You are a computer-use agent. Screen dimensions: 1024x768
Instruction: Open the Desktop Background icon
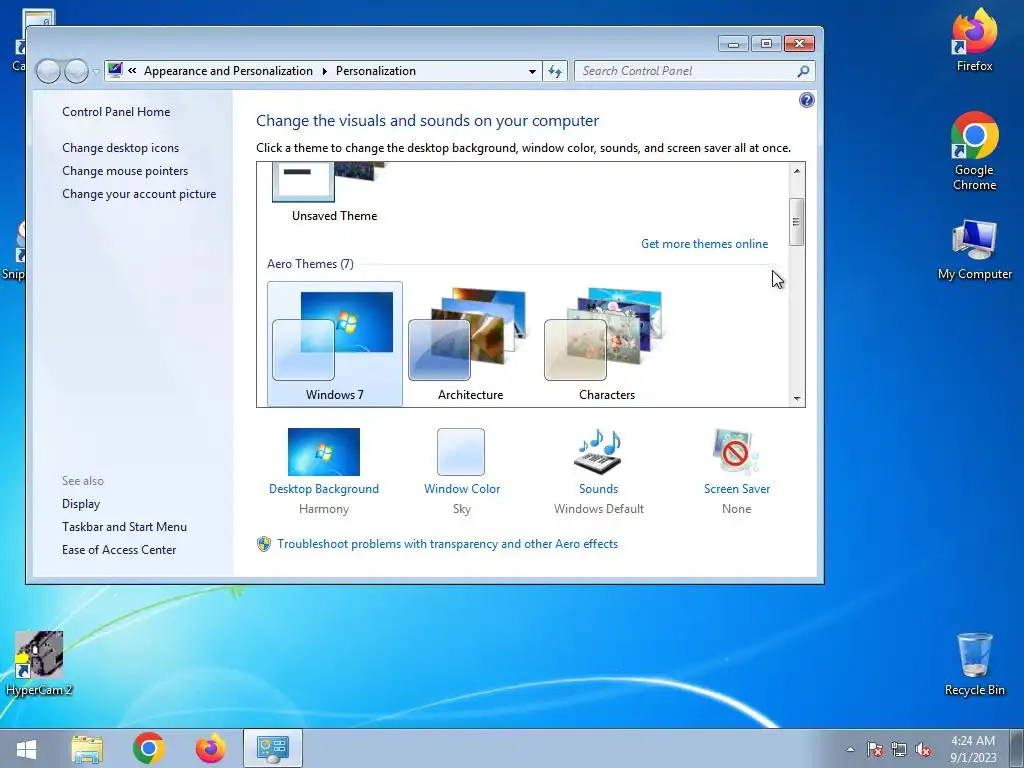pyautogui.click(x=323, y=451)
